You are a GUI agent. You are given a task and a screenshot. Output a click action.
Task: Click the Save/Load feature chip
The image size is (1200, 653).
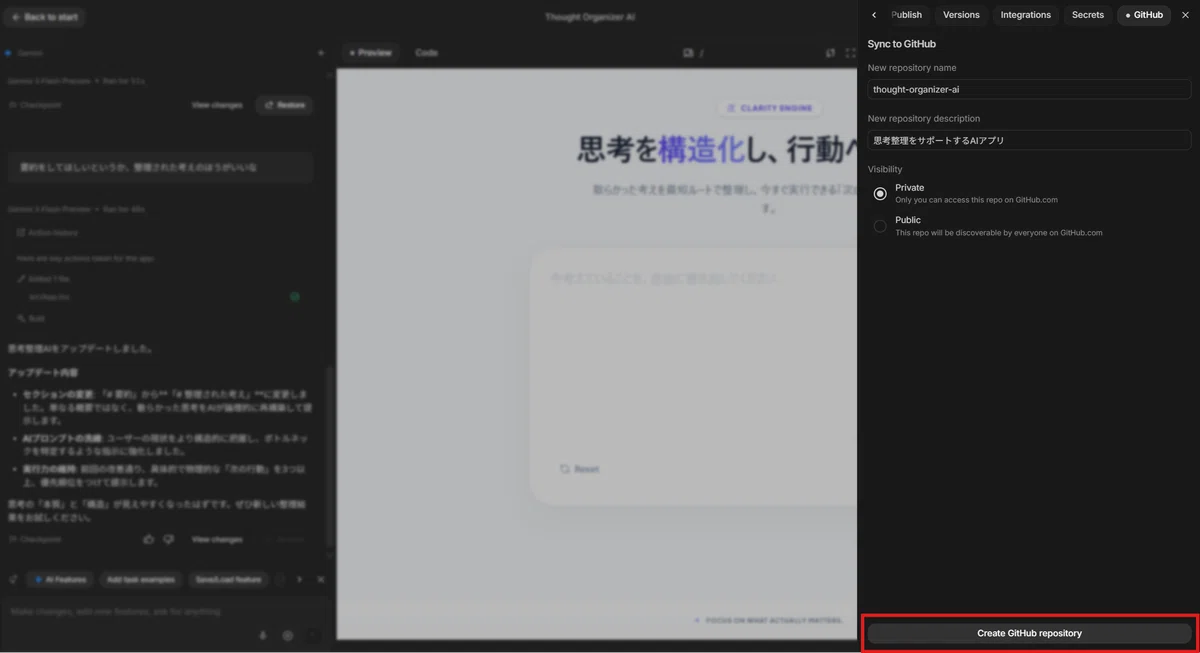click(228, 579)
